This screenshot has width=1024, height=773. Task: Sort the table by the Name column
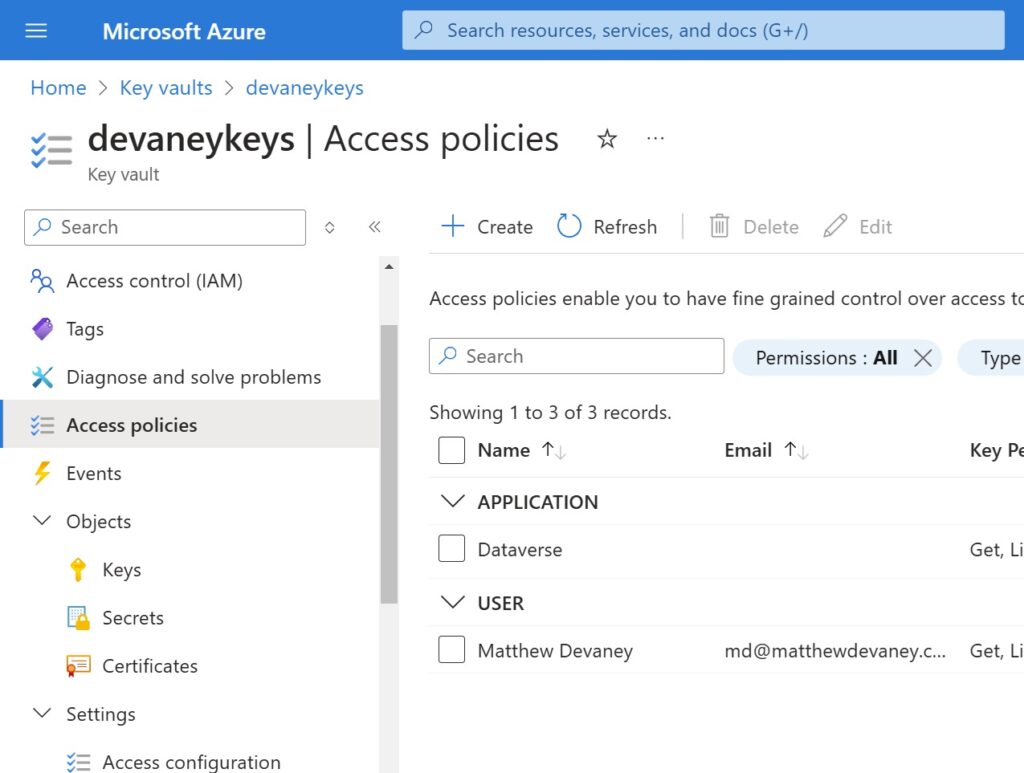pyautogui.click(x=554, y=450)
